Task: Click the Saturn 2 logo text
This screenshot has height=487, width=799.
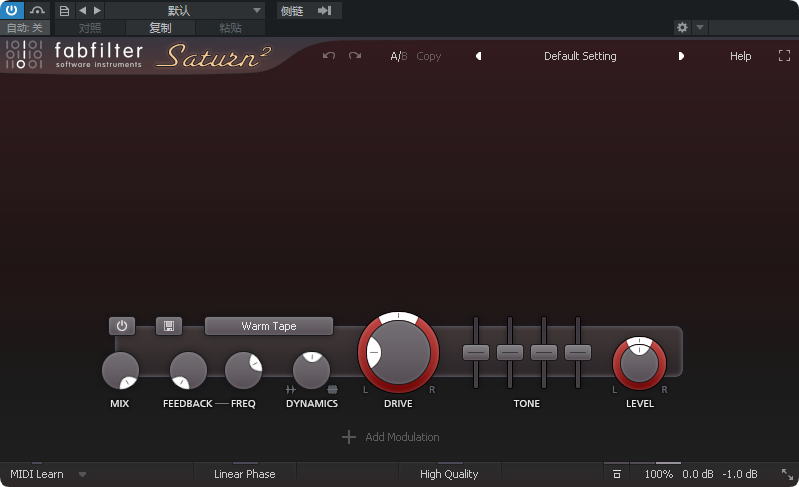Action: [x=213, y=56]
